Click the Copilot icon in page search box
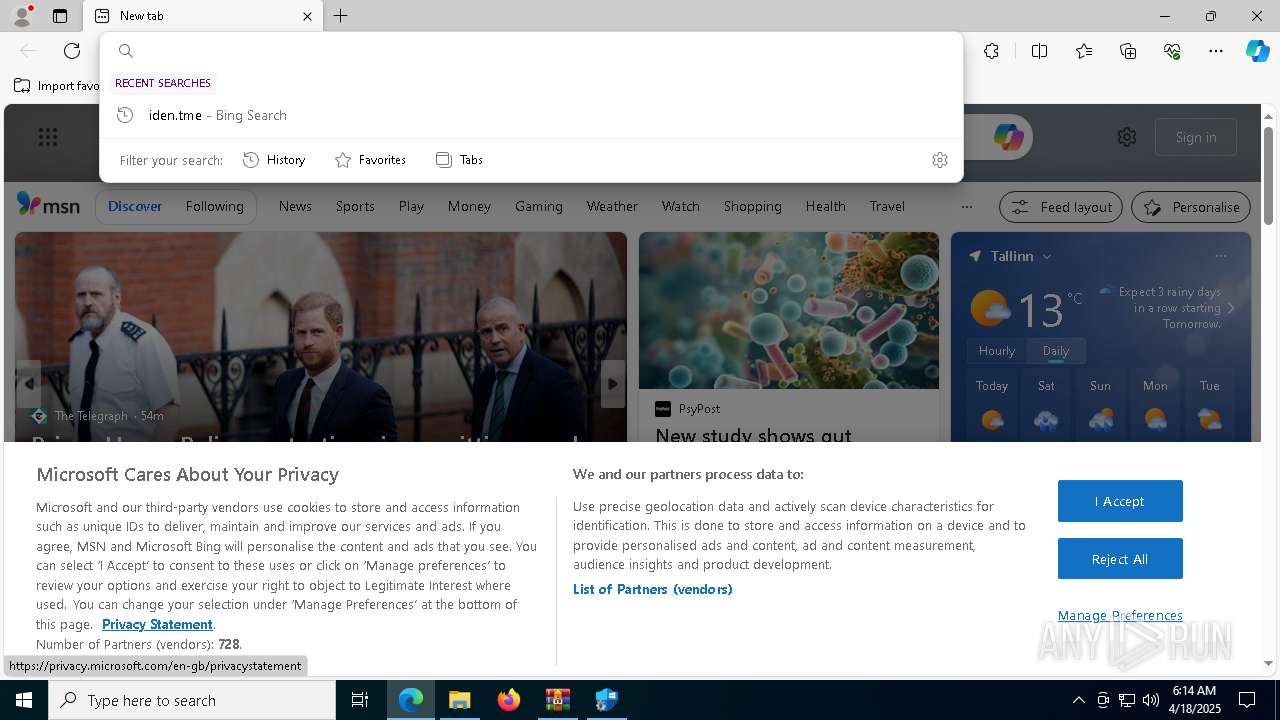The height and width of the screenshot is (720, 1280). (x=1008, y=137)
